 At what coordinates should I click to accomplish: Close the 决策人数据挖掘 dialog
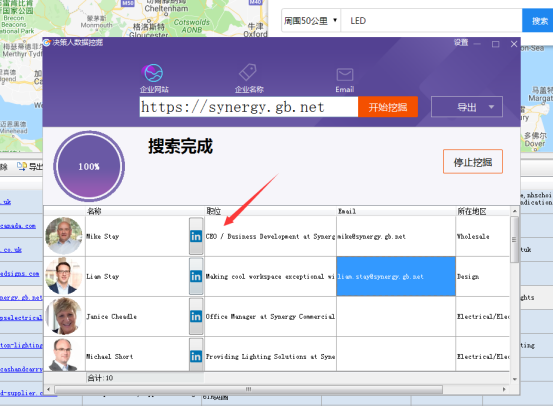pyautogui.click(x=514, y=44)
